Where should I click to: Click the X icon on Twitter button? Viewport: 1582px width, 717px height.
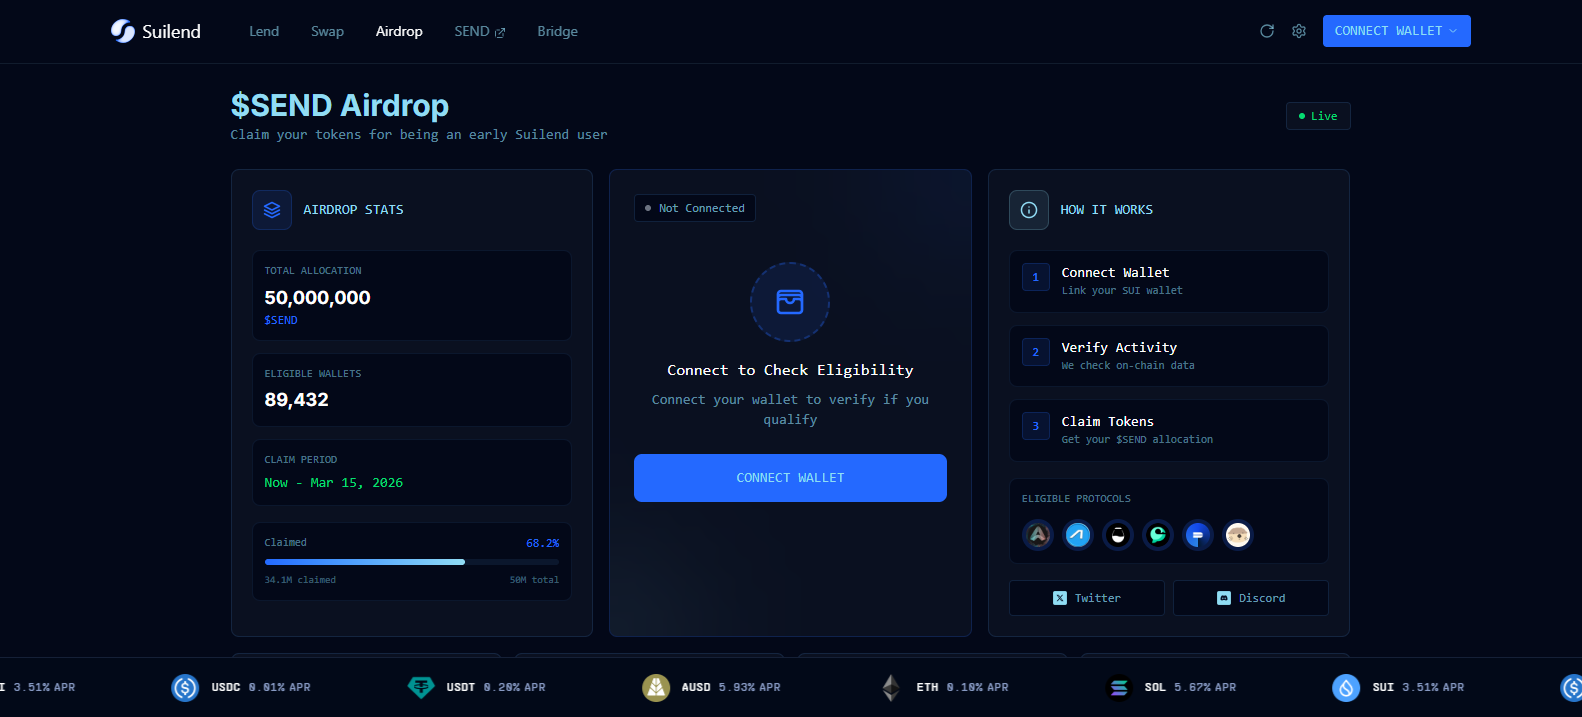(1060, 598)
